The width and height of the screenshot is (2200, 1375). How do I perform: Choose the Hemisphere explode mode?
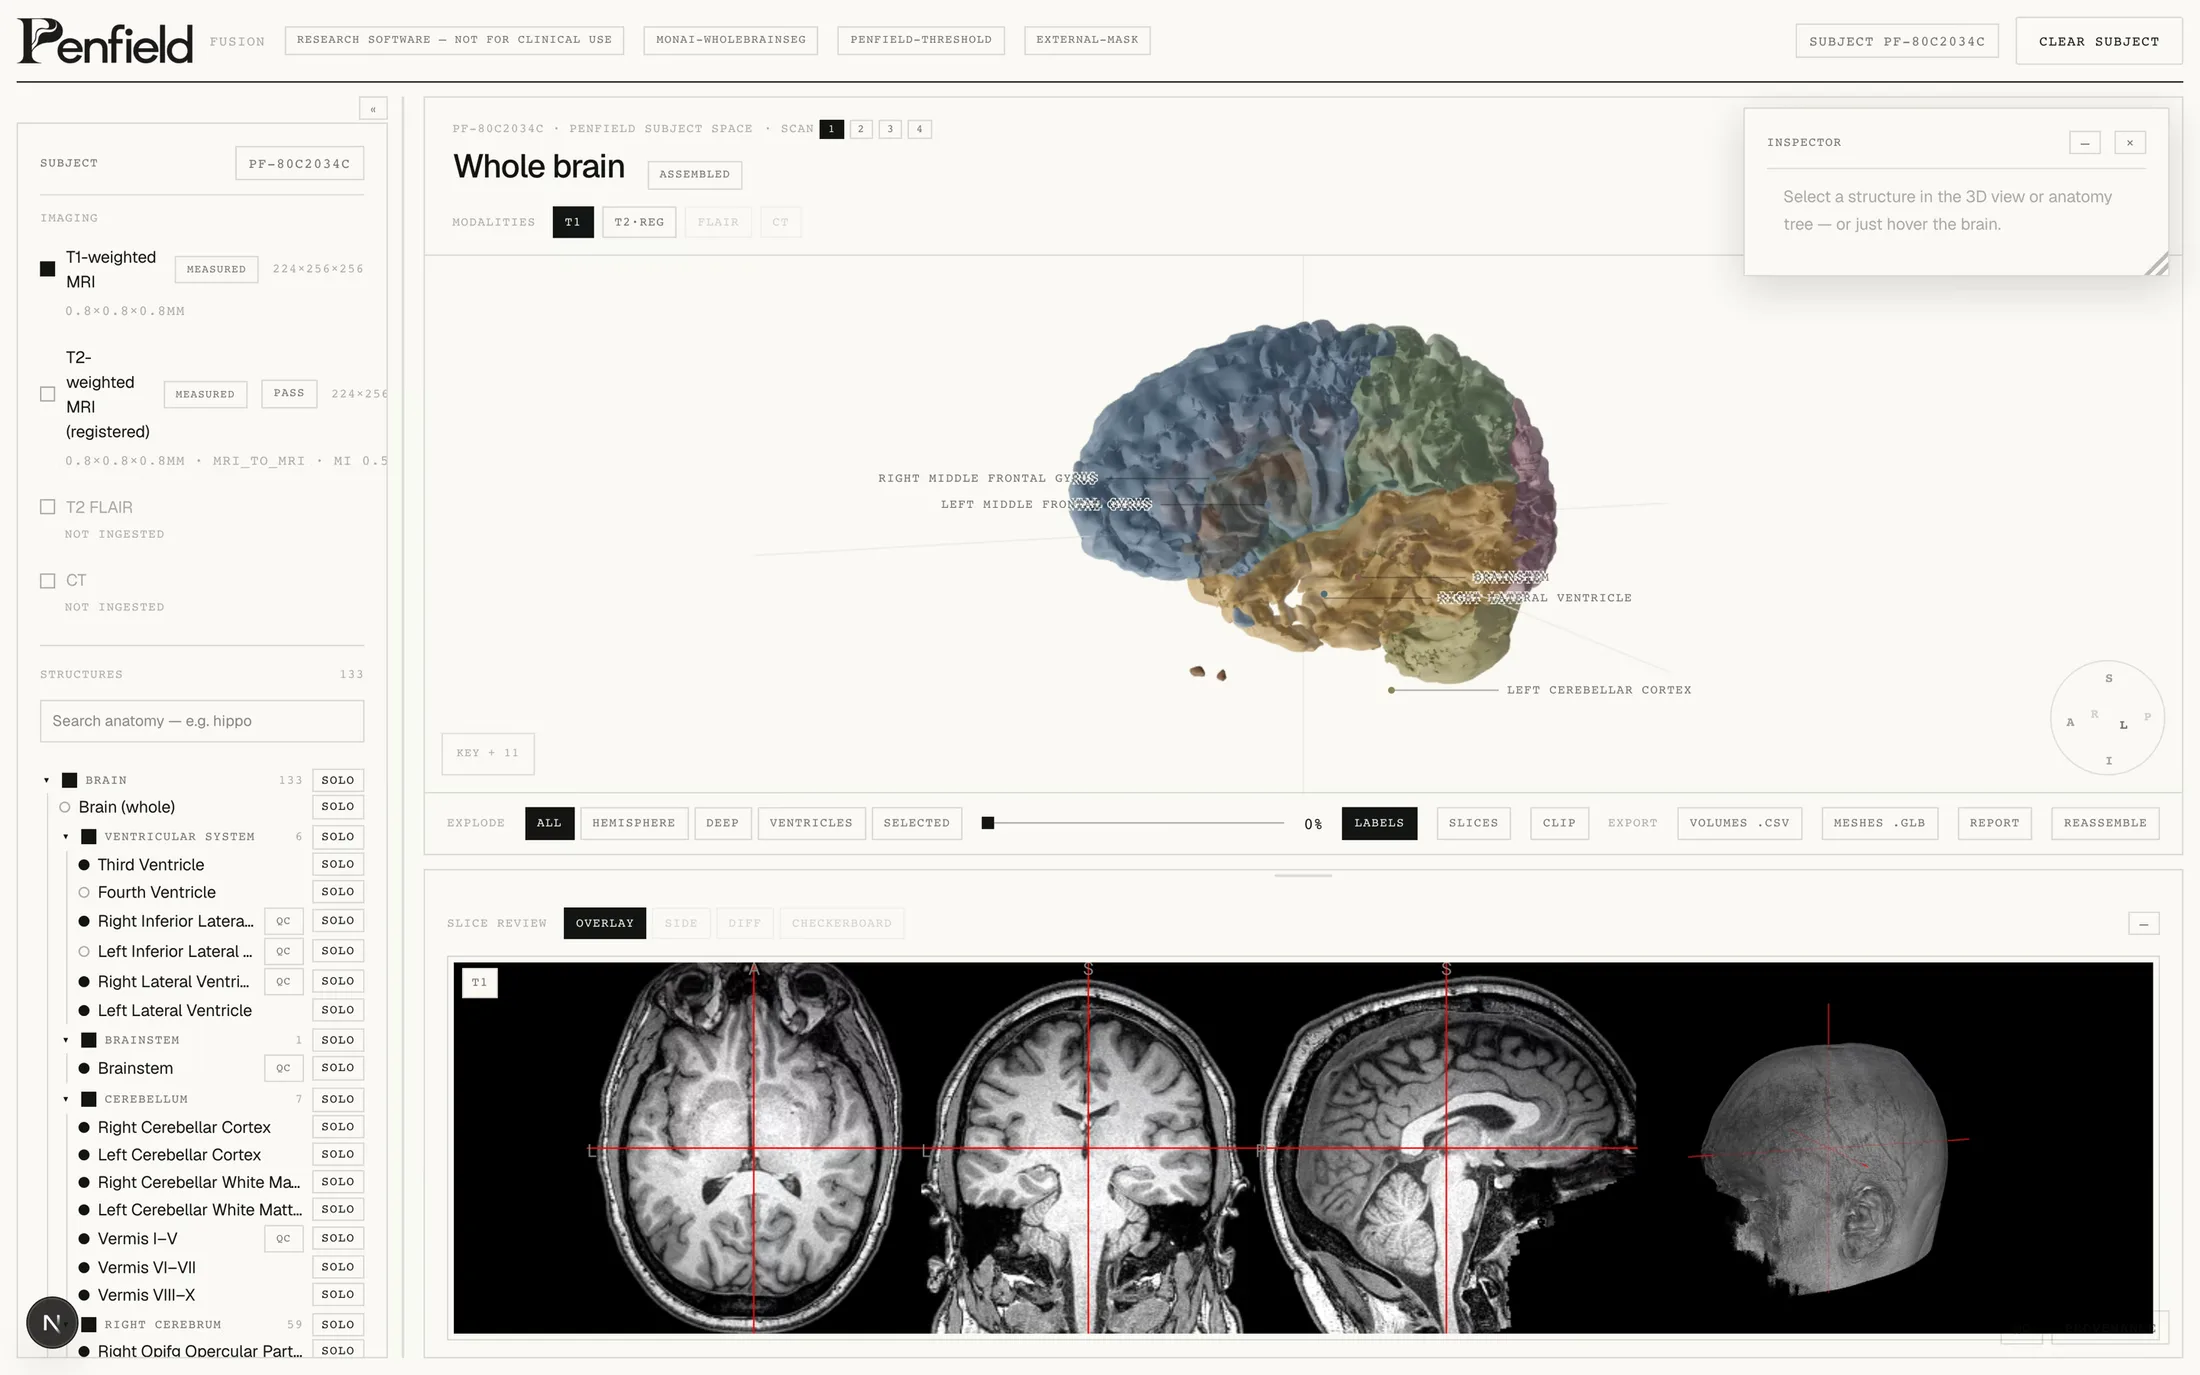(x=634, y=823)
